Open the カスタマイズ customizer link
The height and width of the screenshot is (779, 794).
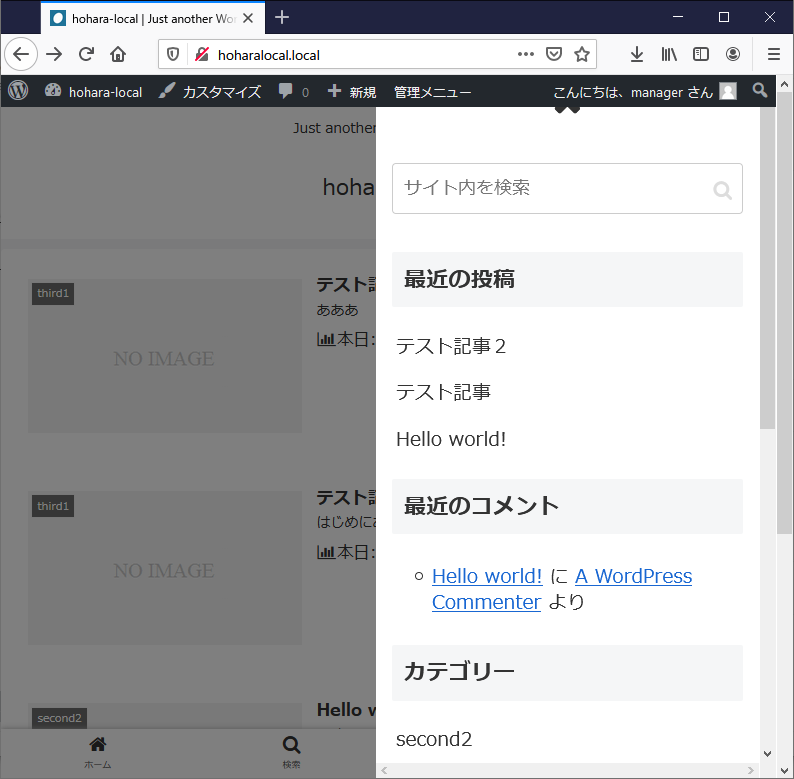[x=210, y=92]
